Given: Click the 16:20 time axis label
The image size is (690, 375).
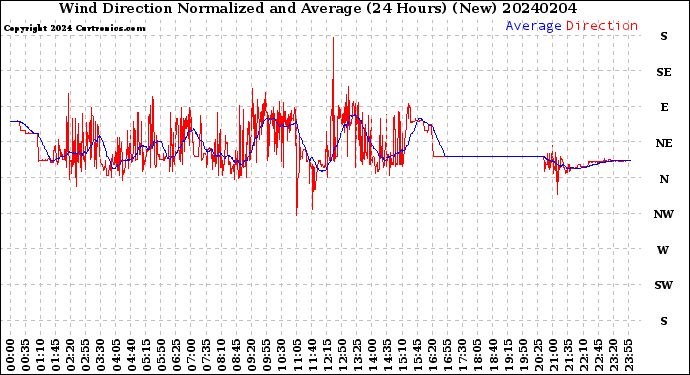Looking at the screenshot, I should pyautogui.click(x=431, y=355).
